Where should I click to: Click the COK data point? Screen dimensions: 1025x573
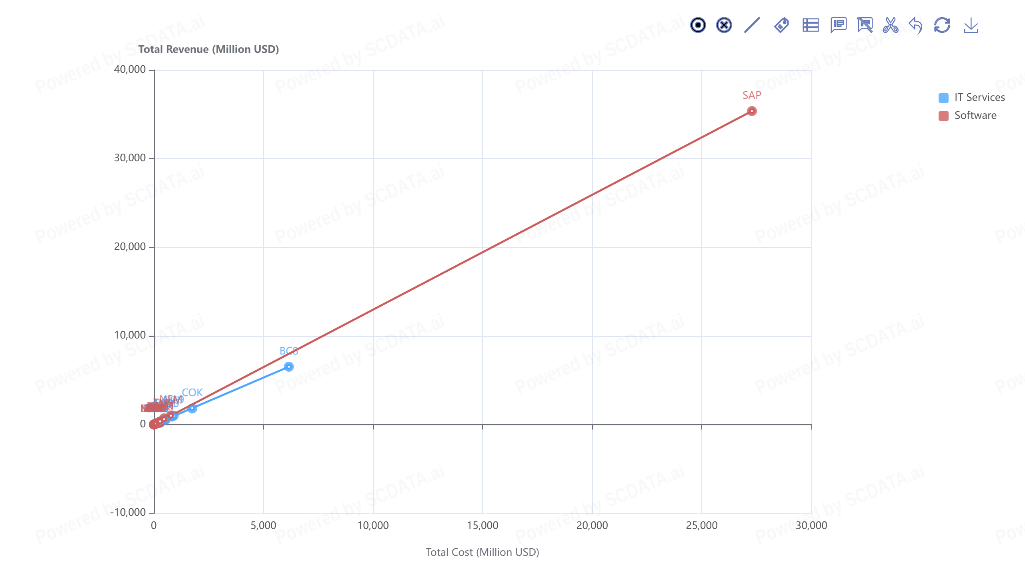192,408
